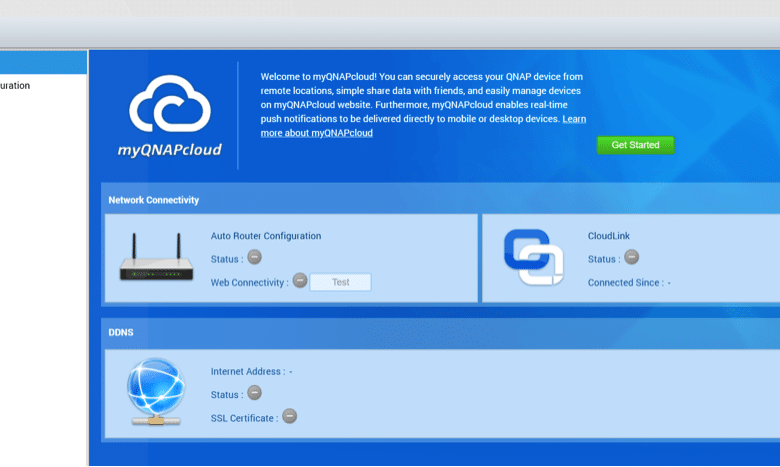780x467 pixels.
Task: Click the SSL Certificate status indicator
Action: (x=290, y=416)
